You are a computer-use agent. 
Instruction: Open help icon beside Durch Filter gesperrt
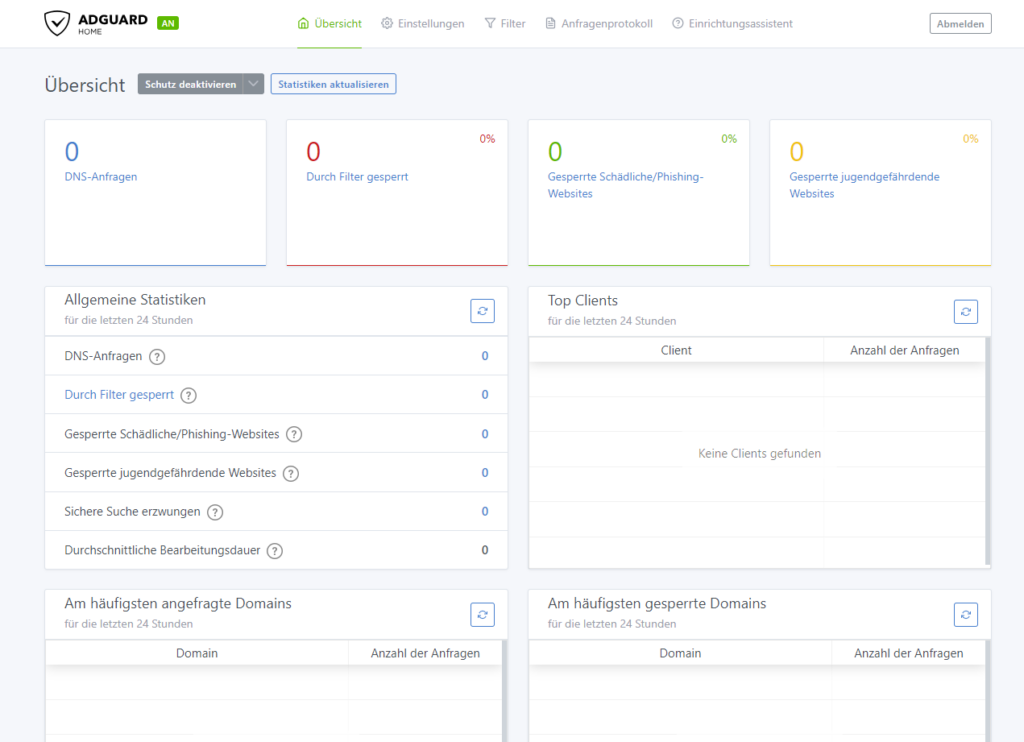189,395
